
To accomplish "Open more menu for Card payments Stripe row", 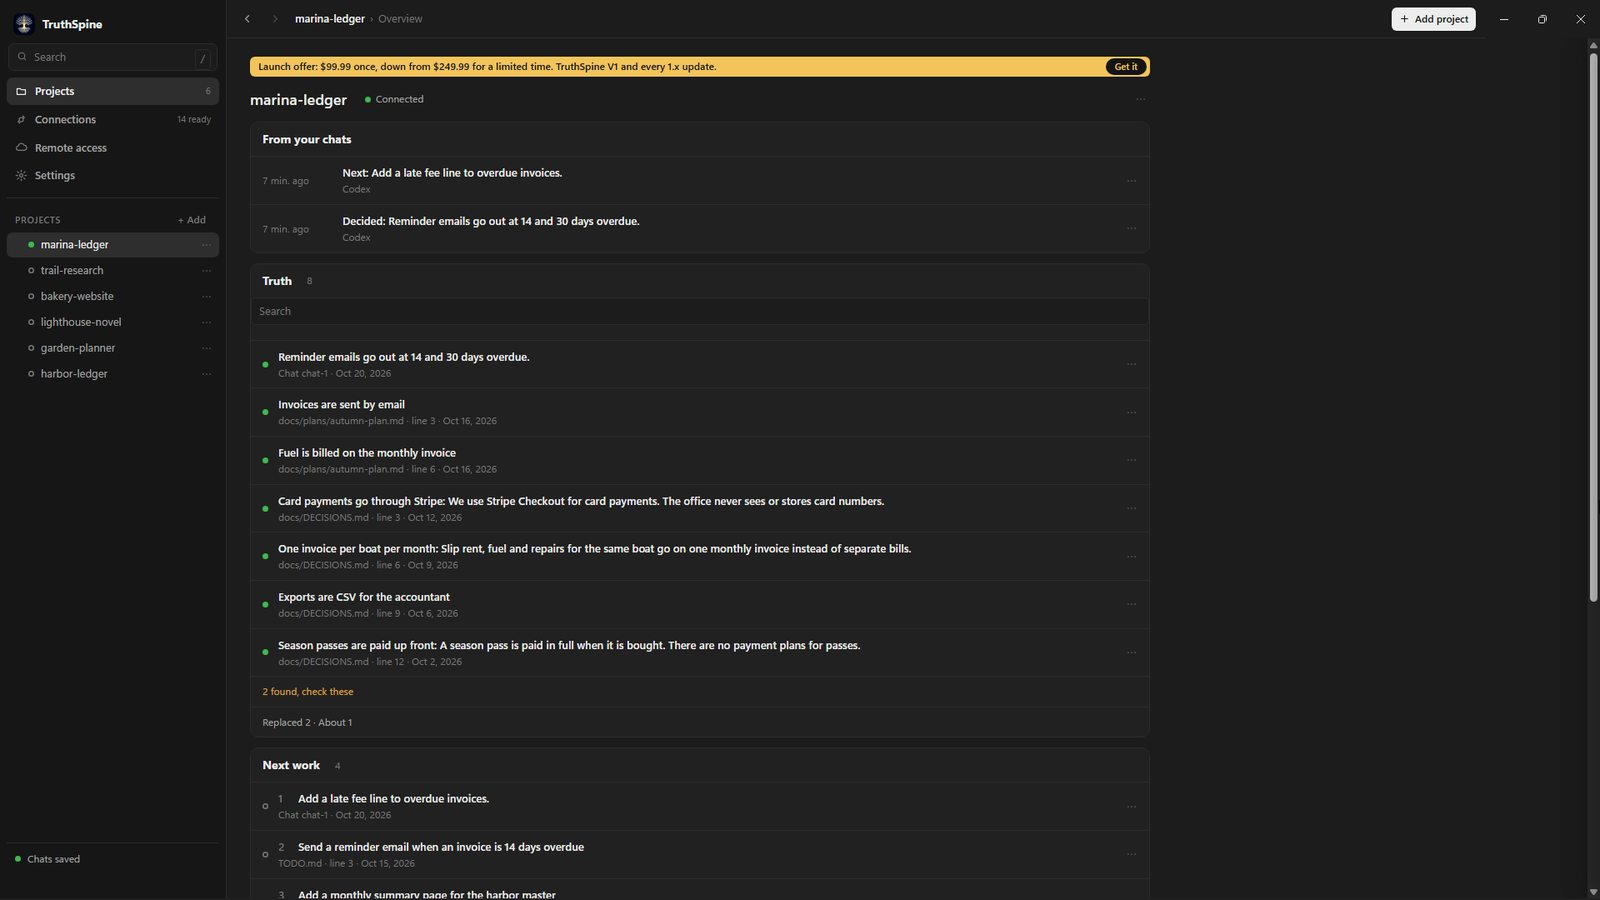I will pyautogui.click(x=1131, y=509).
